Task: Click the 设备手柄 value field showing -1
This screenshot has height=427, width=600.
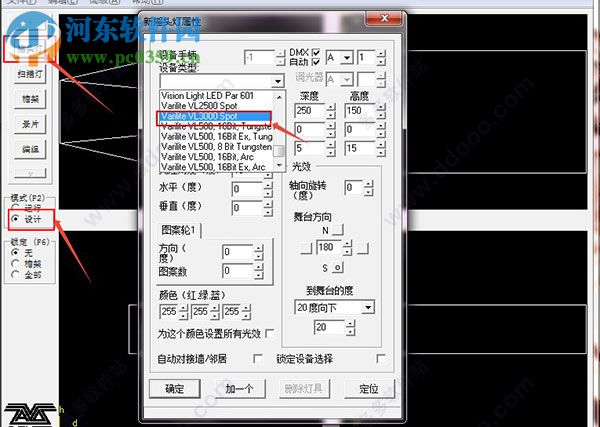Action: point(260,58)
